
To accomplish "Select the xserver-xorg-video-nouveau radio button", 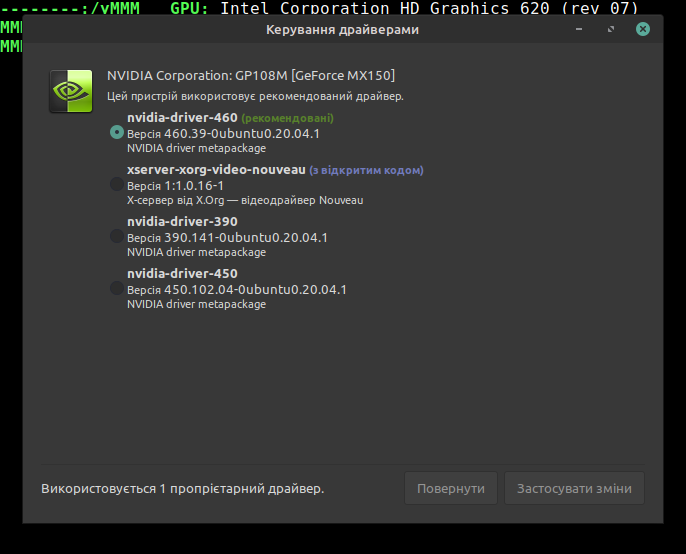I will tap(117, 184).
